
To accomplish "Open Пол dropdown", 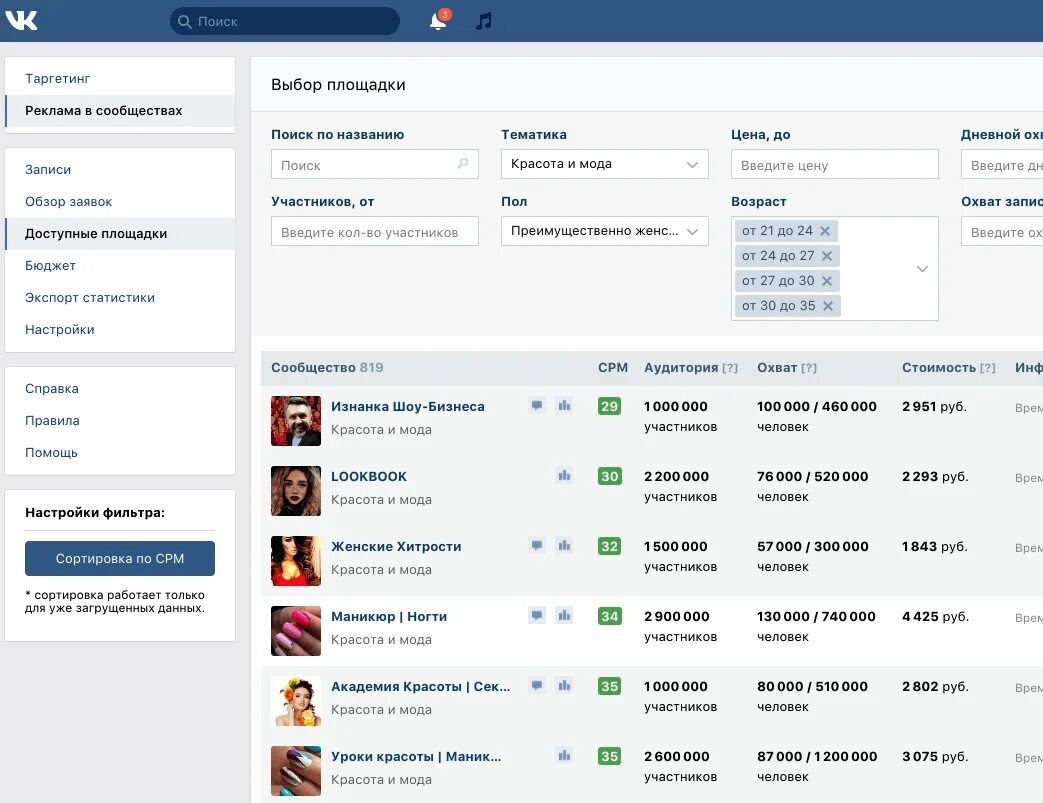I will pyautogui.click(x=605, y=231).
